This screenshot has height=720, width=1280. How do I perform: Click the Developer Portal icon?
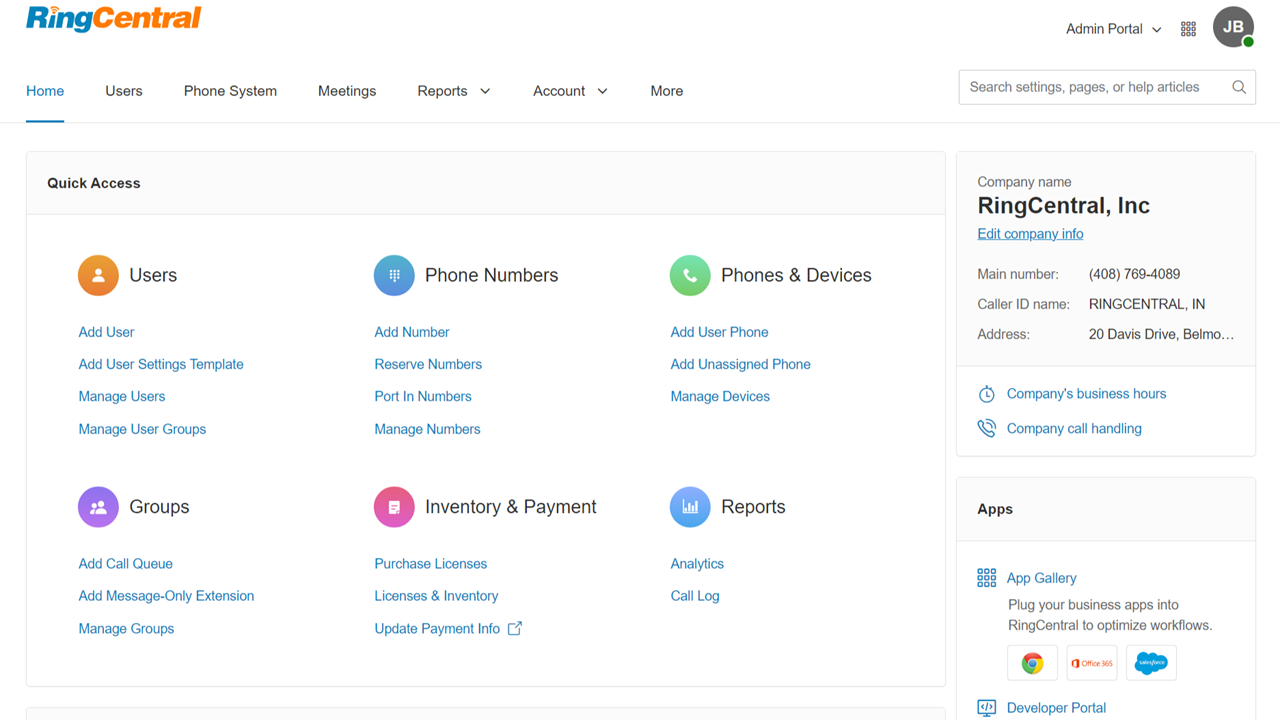tap(986, 708)
